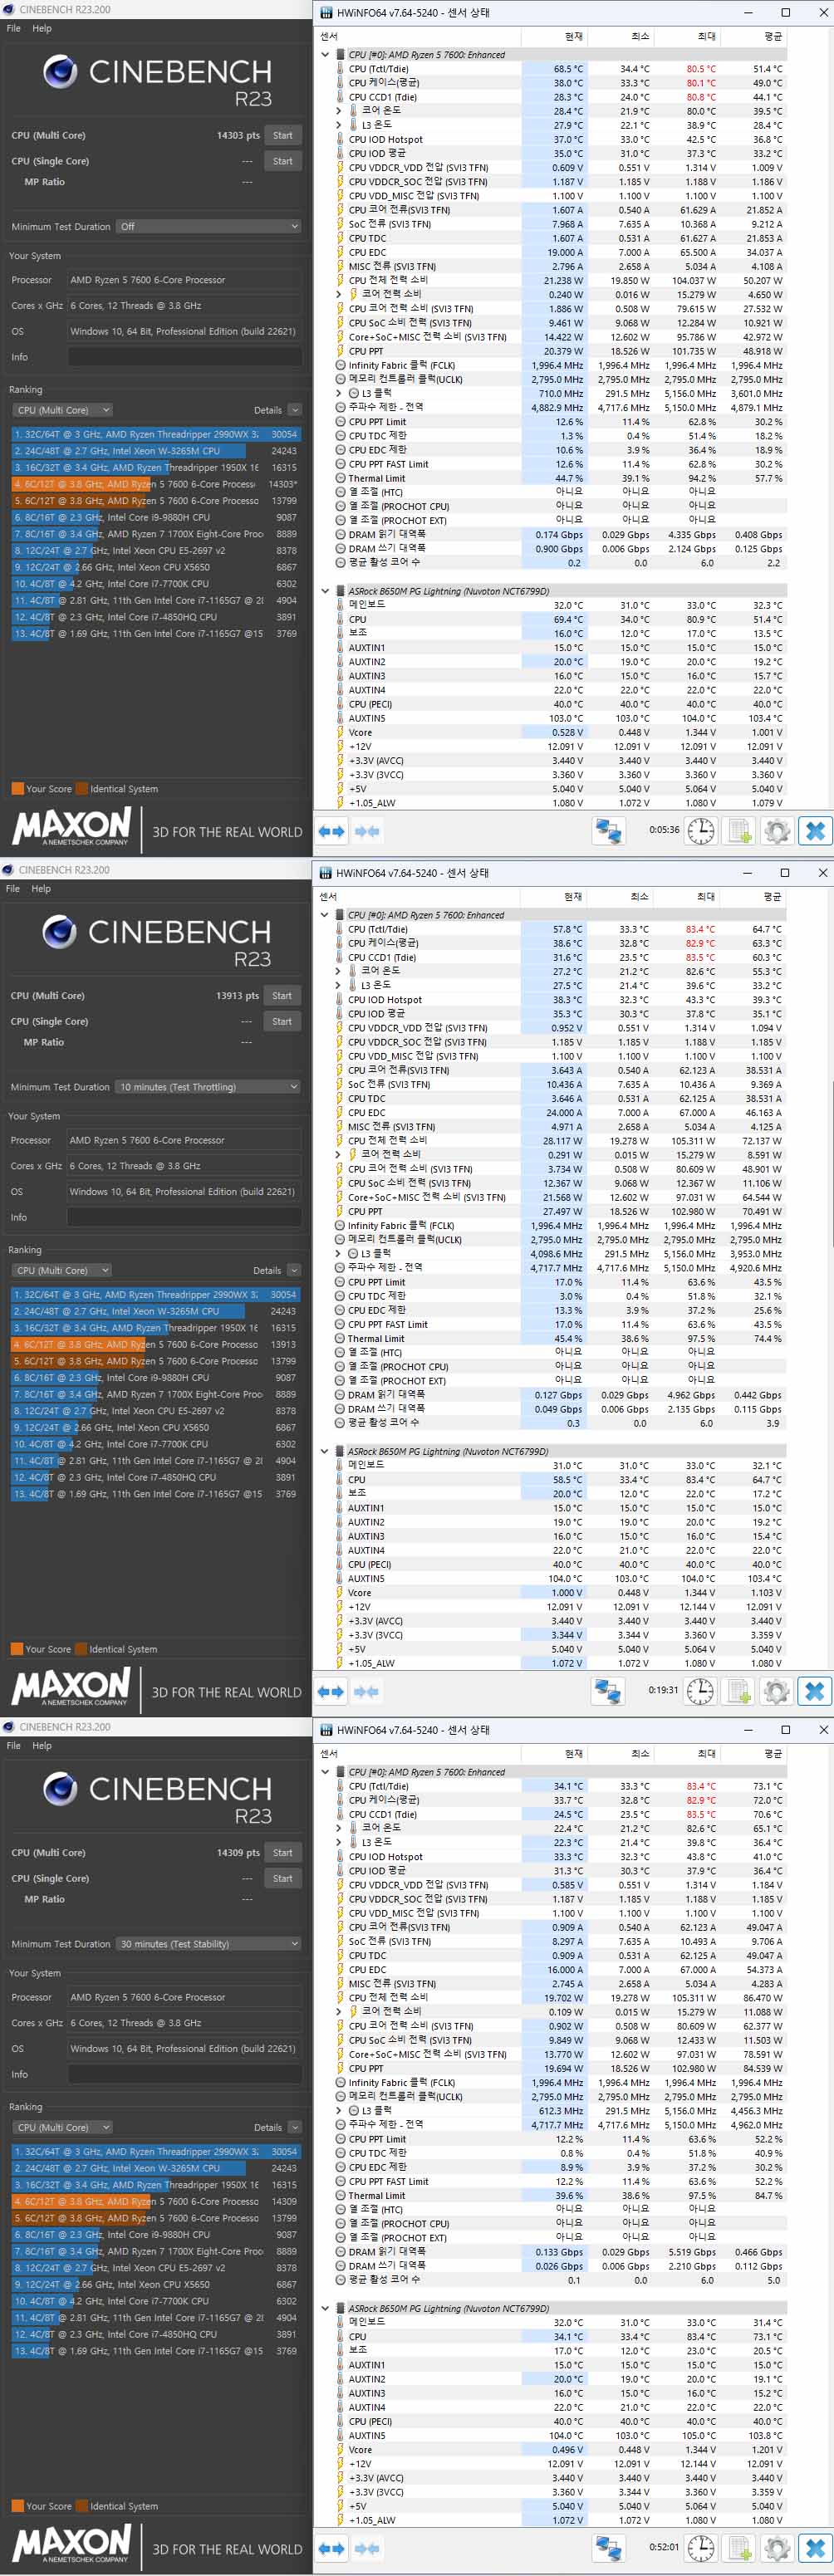Click blue X icon in HWiNFO showing 0:52:01
This screenshot has height=2576, width=834.
point(815,2548)
